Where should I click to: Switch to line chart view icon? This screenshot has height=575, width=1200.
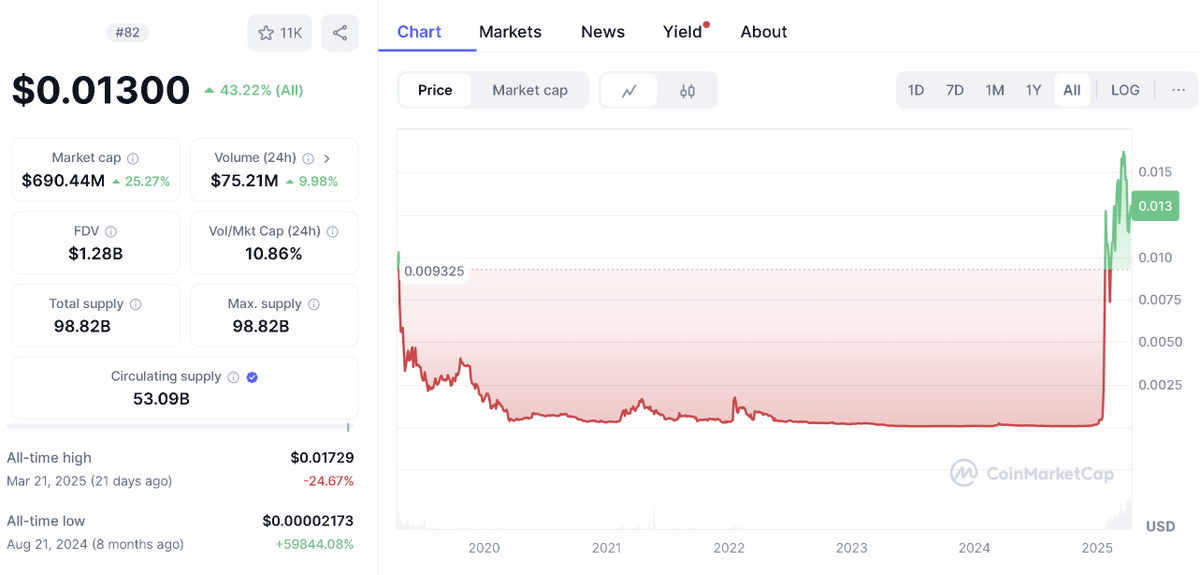629,90
